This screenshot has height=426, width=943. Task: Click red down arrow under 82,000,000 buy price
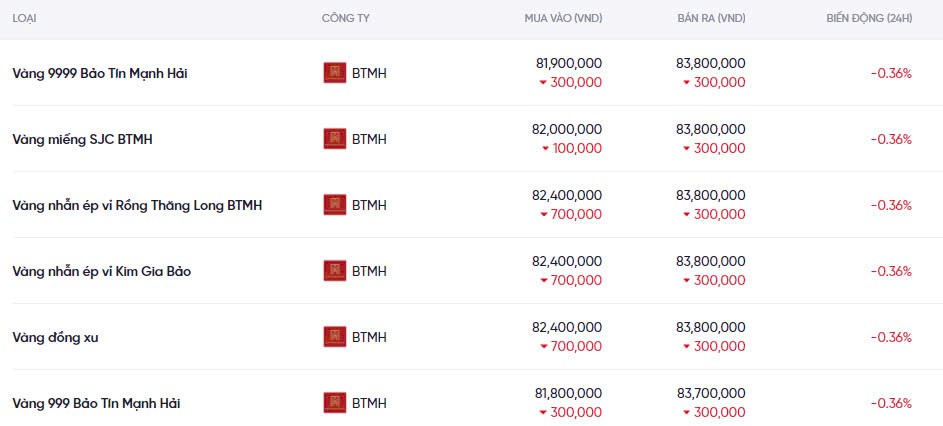[546, 149]
